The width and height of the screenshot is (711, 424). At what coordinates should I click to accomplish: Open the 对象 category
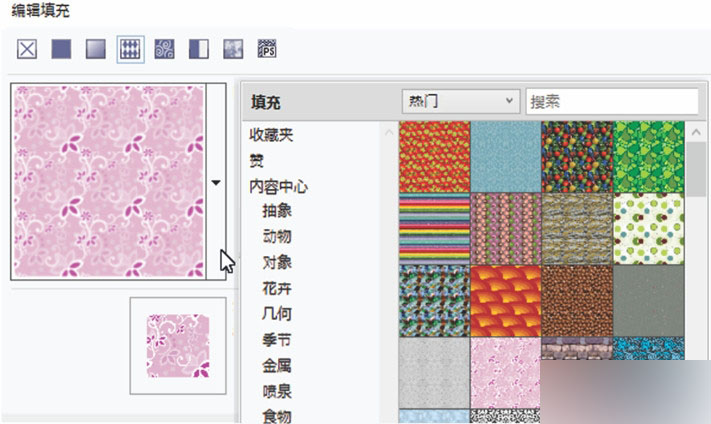(277, 262)
